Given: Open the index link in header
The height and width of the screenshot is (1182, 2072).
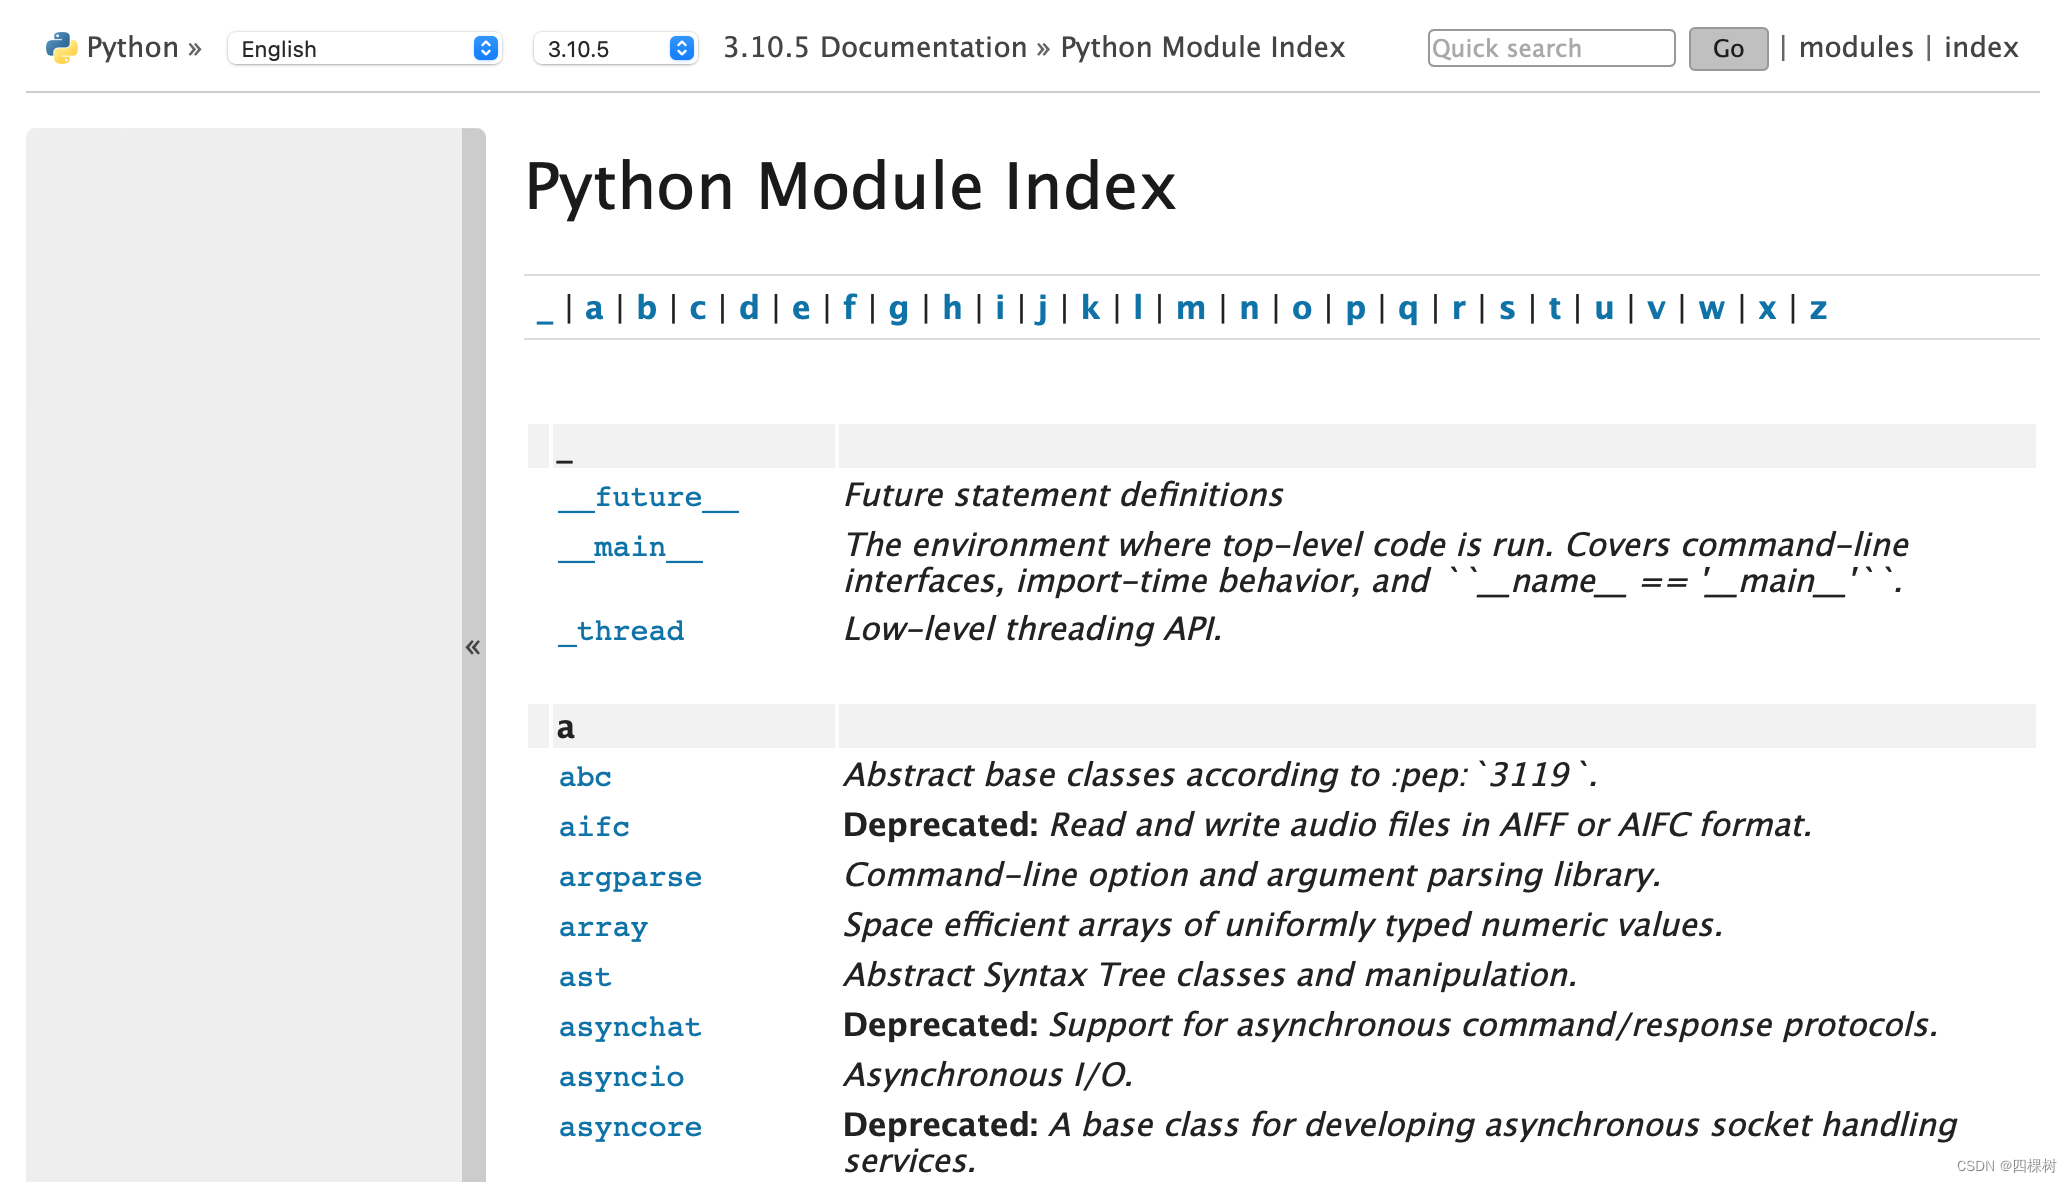Looking at the screenshot, I should [1981, 47].
